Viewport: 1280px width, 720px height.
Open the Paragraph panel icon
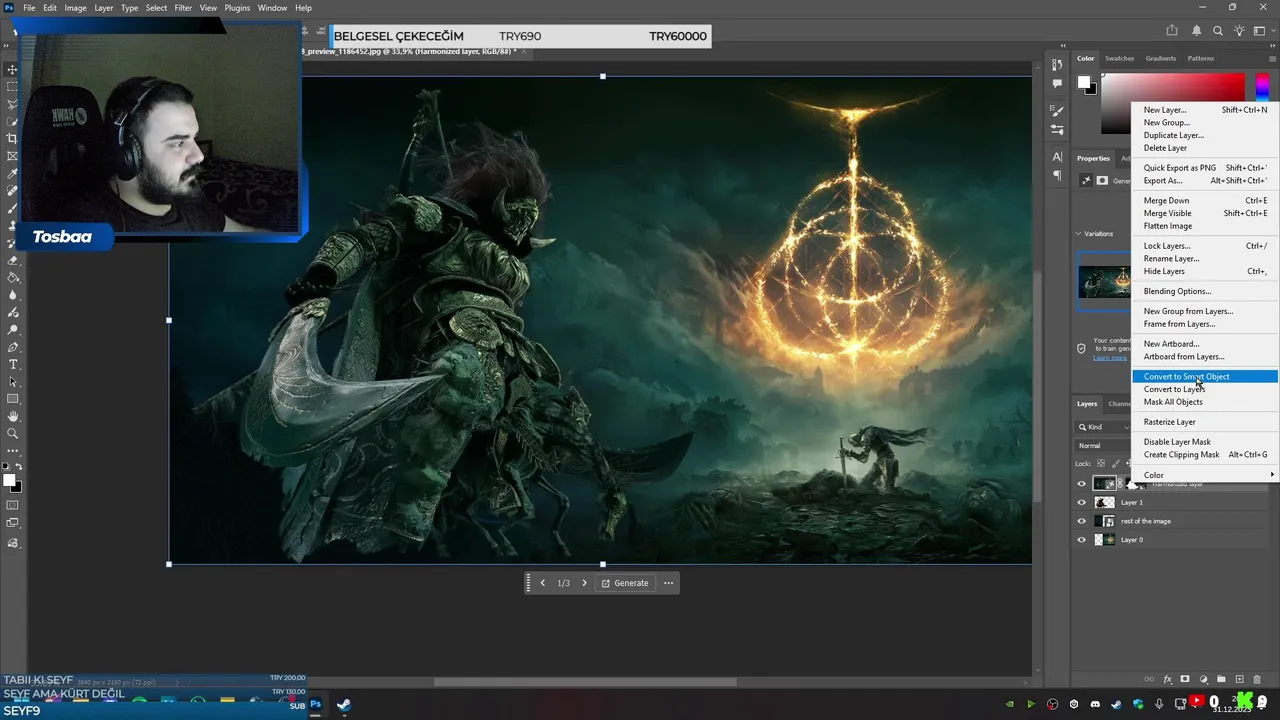coord(1057,175)
